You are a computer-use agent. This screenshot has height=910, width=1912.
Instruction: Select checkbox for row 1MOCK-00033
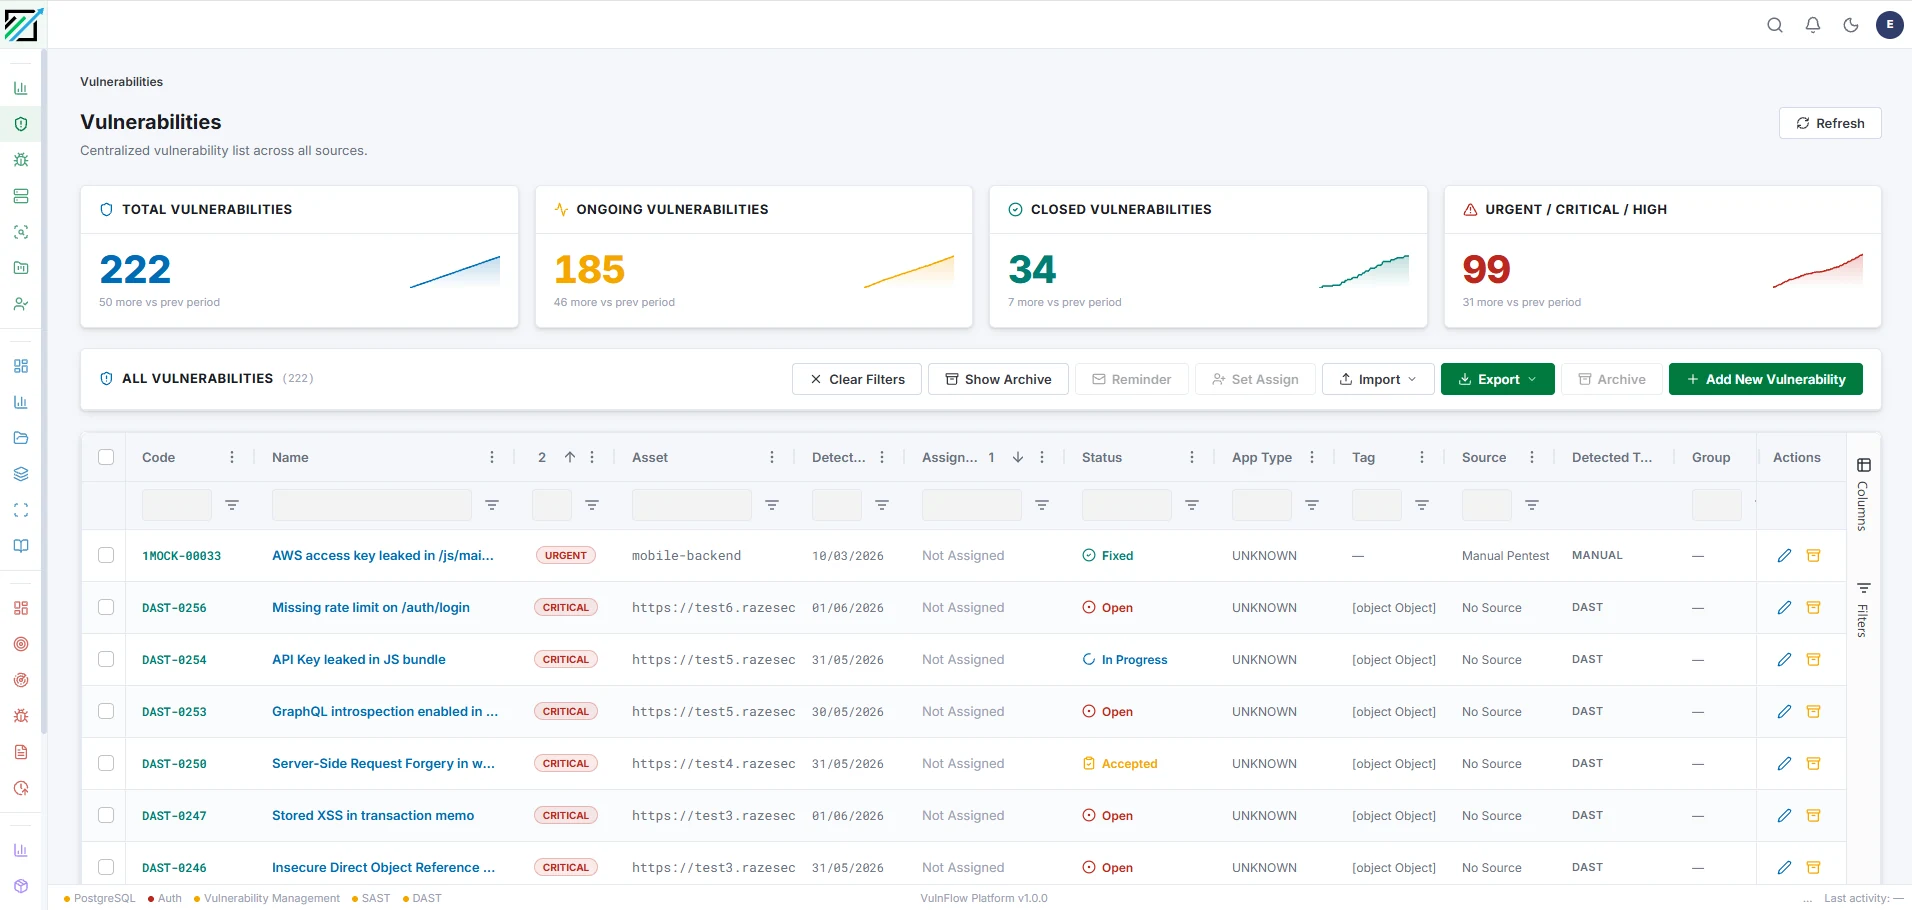pyautogui.click(x=106, y=555)
